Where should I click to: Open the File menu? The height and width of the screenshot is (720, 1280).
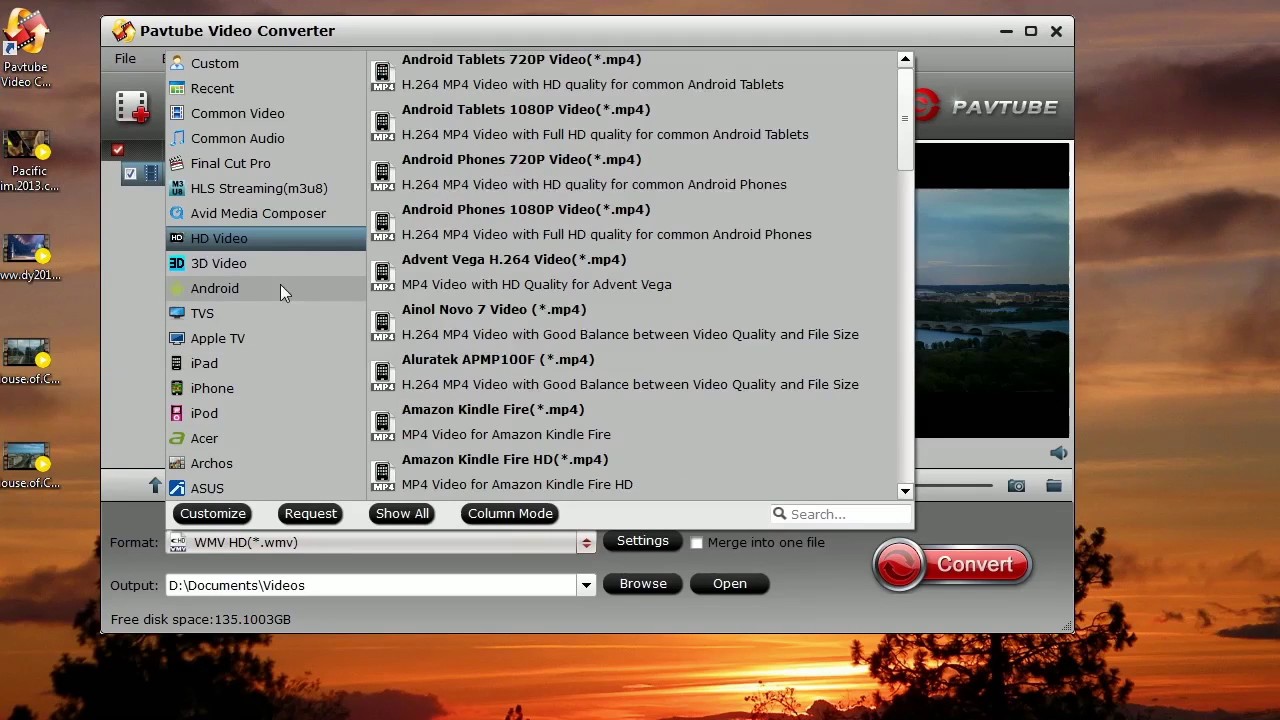pyautogui.click(x=125, y=59)
